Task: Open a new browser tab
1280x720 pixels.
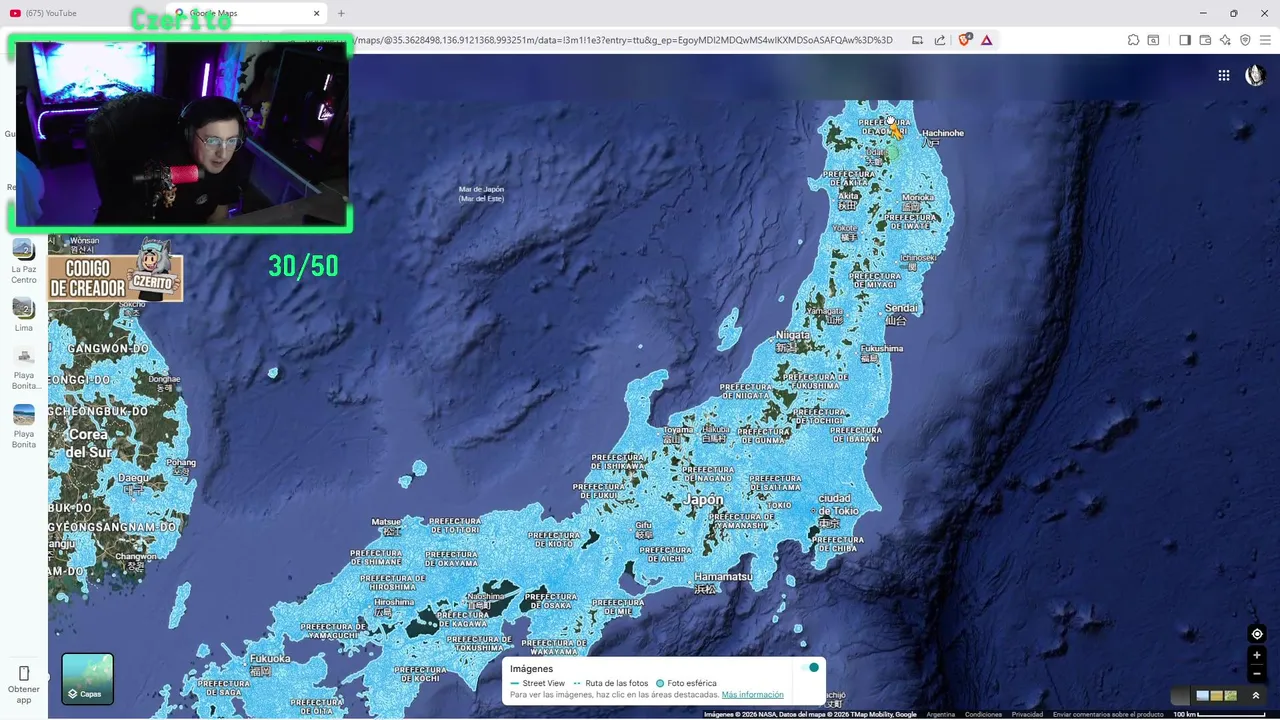Action: pyautogui.click(x=341, y=13)
